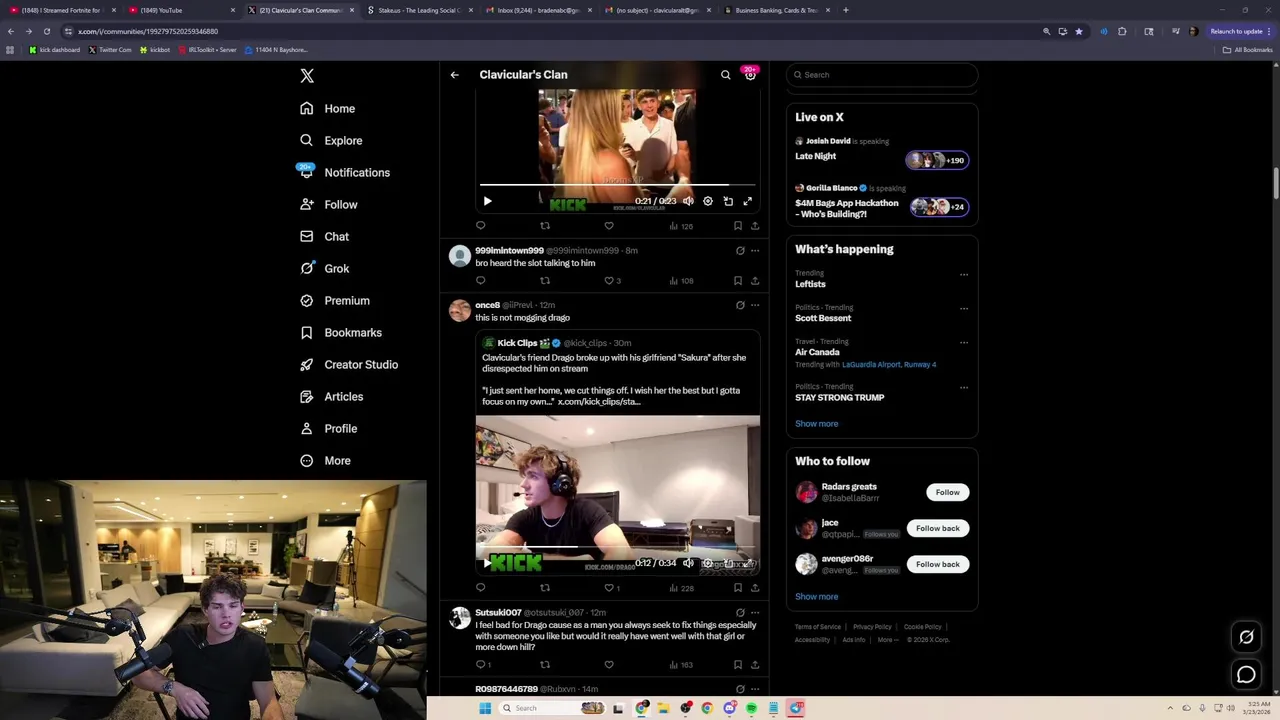Share Sutsuki007's post
The image size is (1280, 720).
pos(755,664)
